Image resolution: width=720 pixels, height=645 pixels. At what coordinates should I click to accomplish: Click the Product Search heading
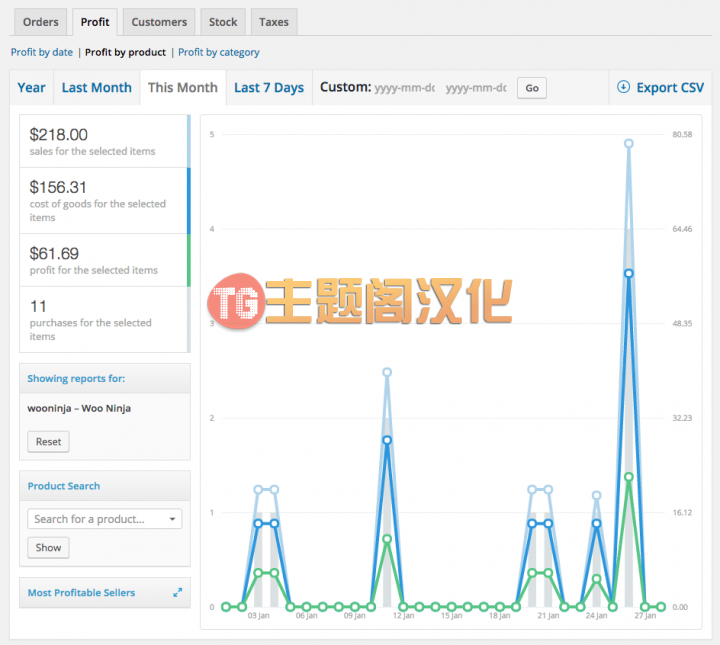coord(64,486)
